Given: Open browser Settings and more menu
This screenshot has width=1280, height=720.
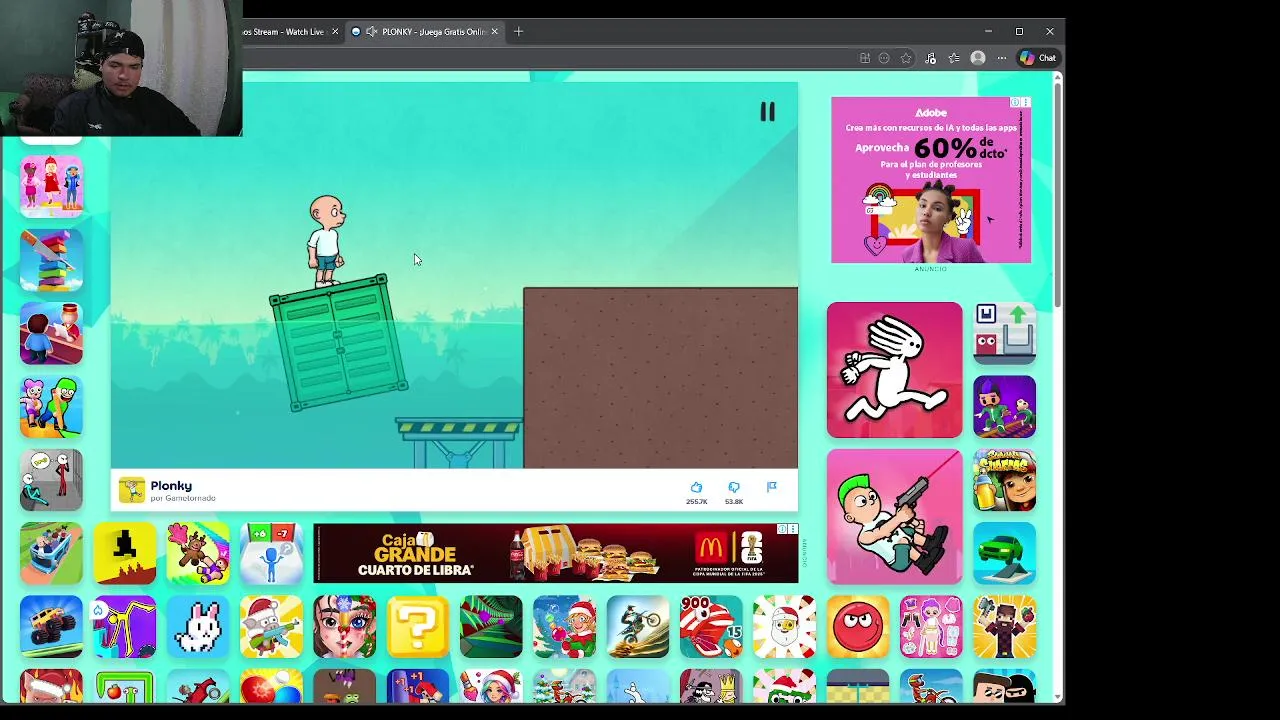Looking at the screenshot, I should [1002, 58].
